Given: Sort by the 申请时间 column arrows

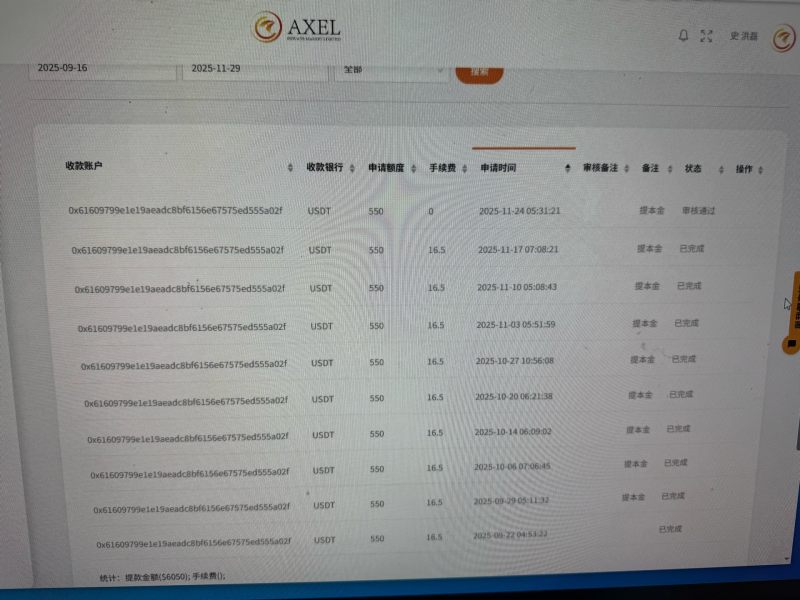Looking at the screenshot, I should (x=568, y=168).
